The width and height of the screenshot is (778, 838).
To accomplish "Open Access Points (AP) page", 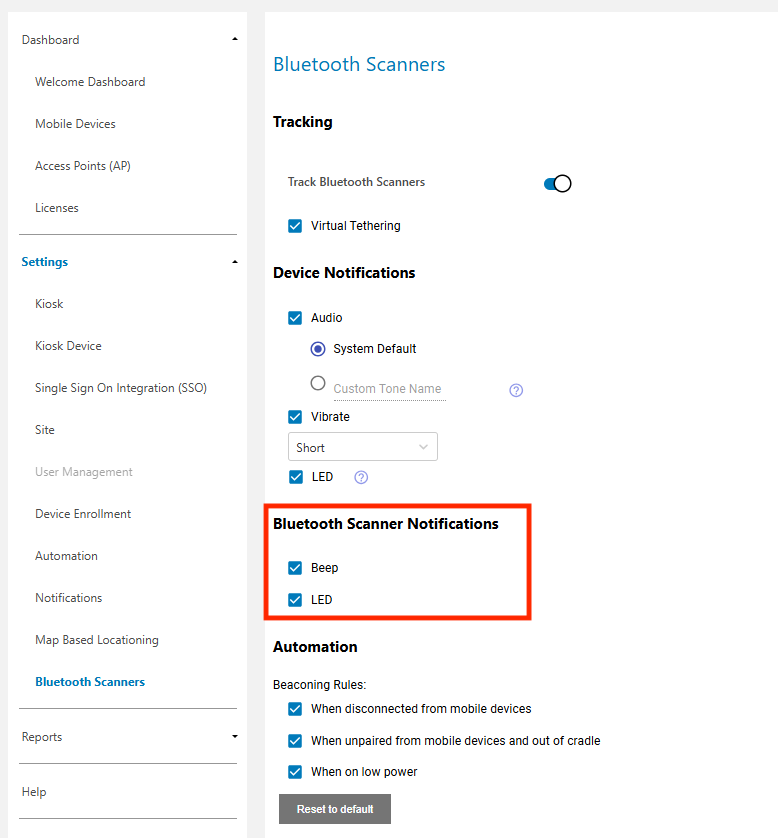I will (82, 166).
